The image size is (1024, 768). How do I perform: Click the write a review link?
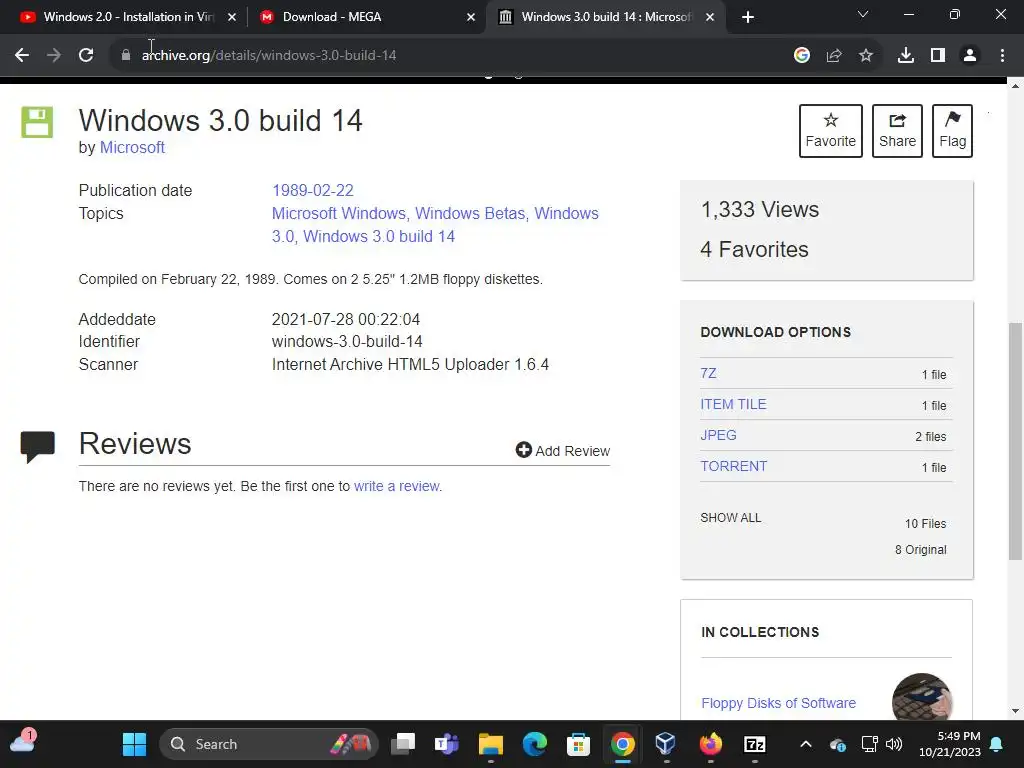pyautogui.click(x=396, y=486)
